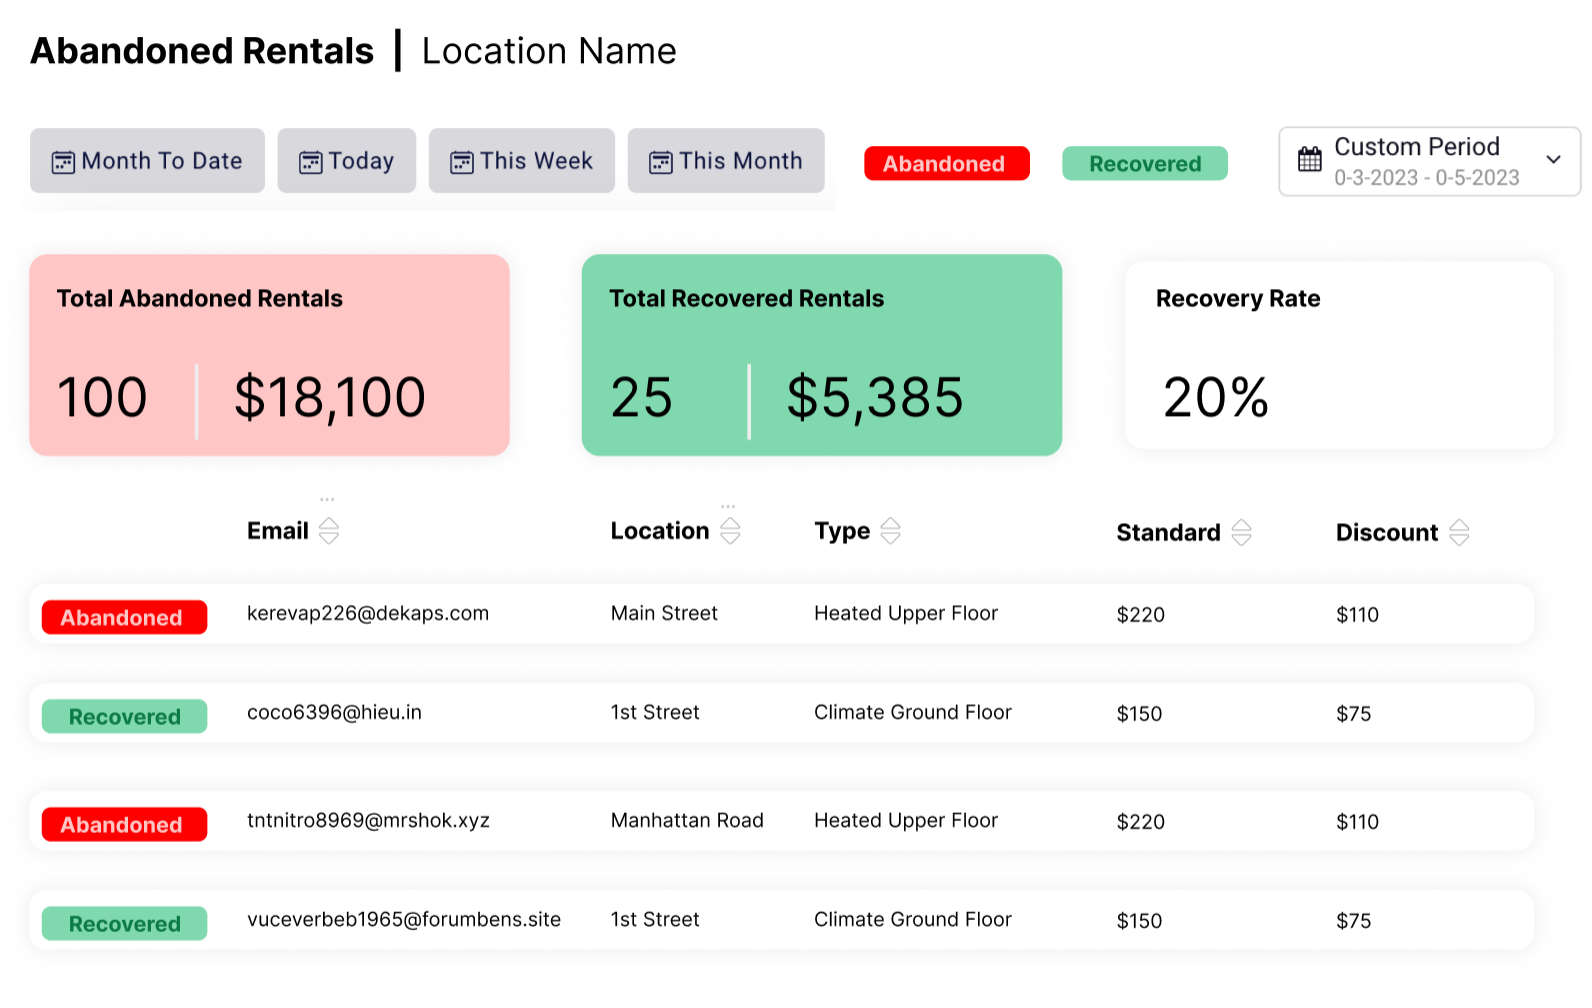
Task: Click Abandoned status badge for kerevap226 row
Action: [x=124, y=617]
